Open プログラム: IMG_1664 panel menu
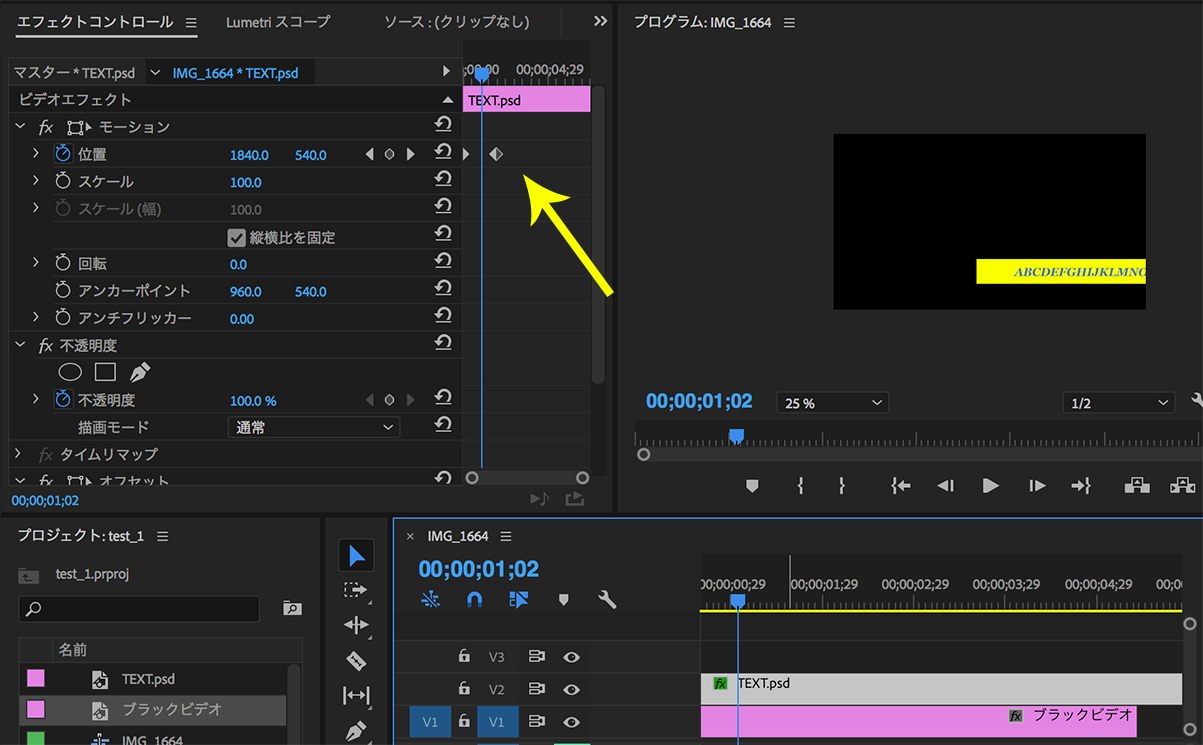This screenshot has width=1203, height=745. 789,22
